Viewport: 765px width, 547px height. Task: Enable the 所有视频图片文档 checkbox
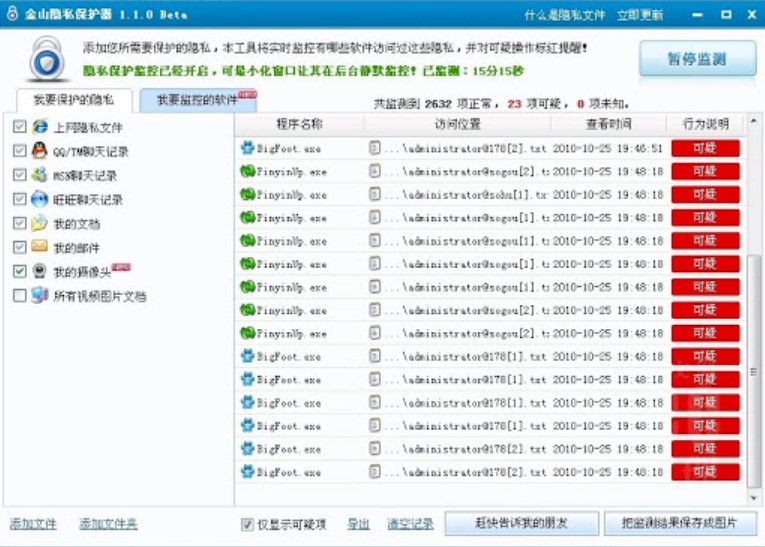point(20,295)
